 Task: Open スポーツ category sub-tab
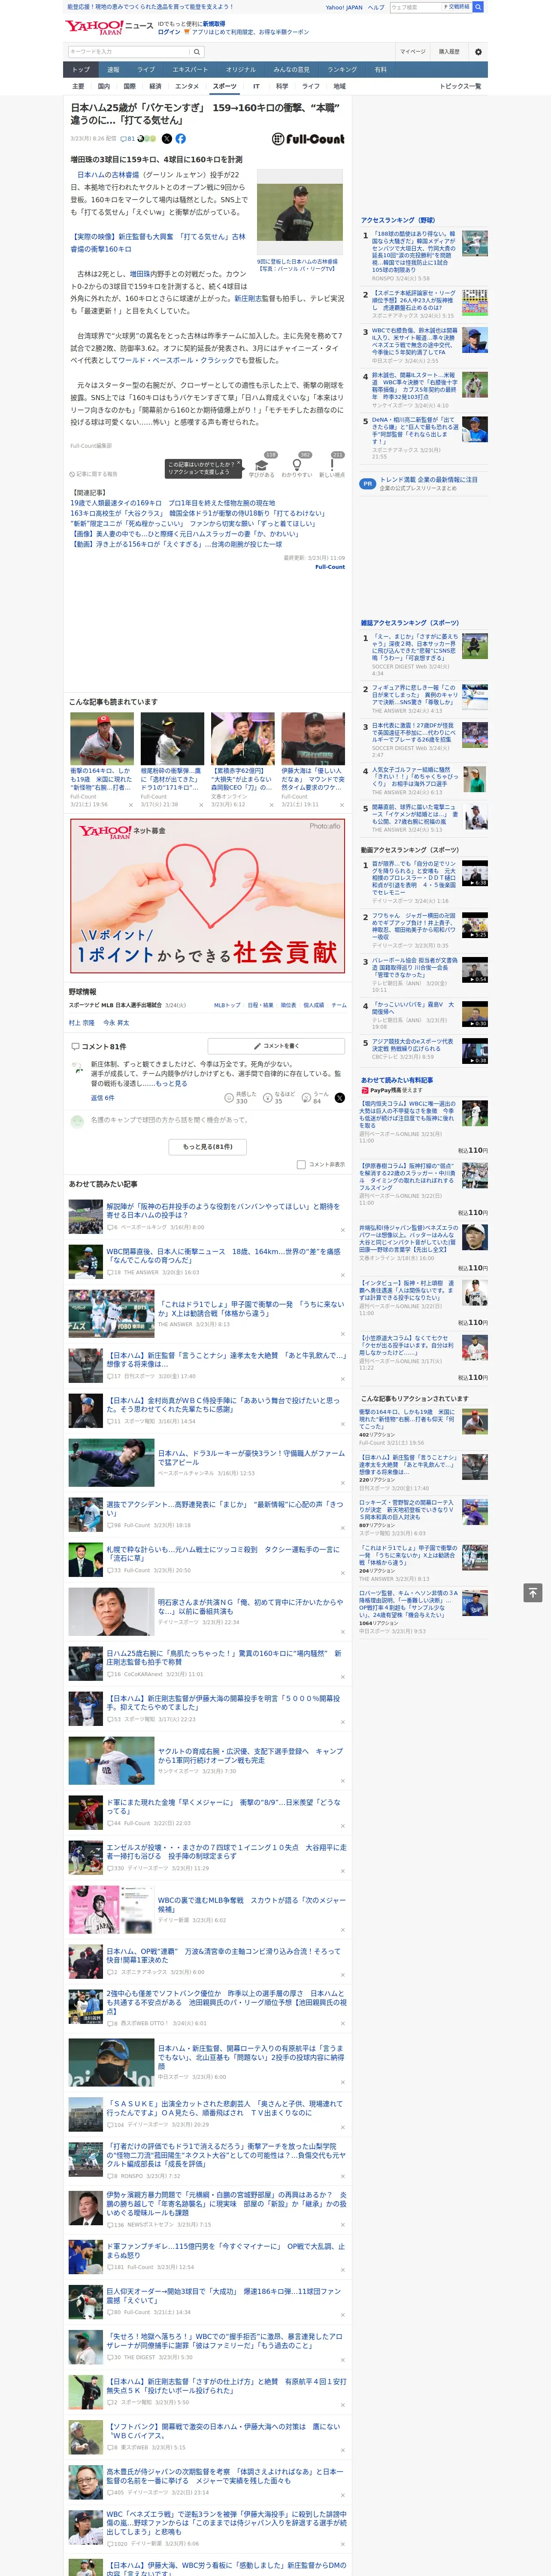(x=225, y=86)
